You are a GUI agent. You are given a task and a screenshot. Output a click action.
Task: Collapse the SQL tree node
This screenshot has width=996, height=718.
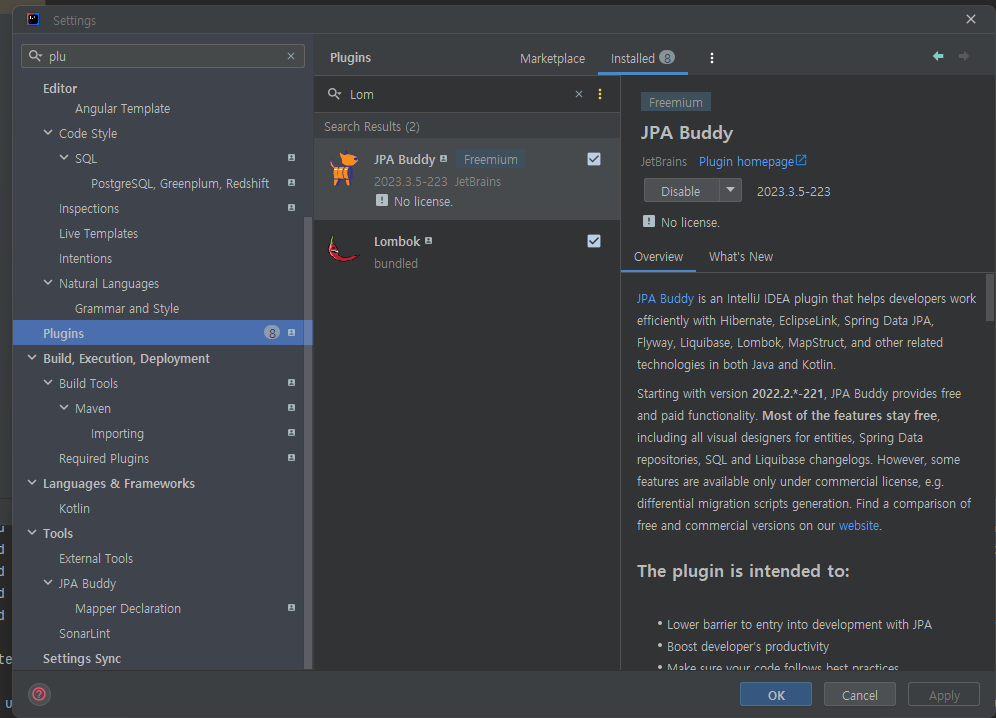(x=64, y=158)
